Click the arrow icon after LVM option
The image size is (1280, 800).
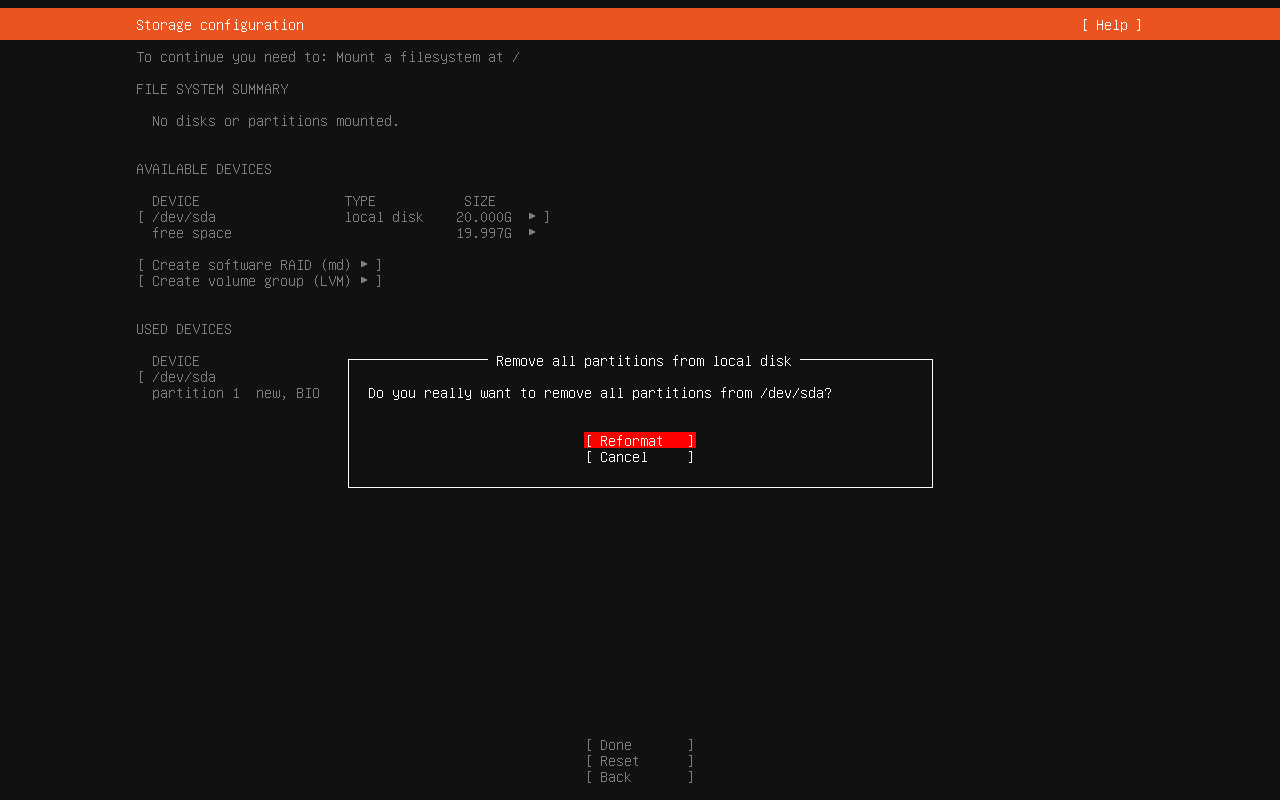364,280
